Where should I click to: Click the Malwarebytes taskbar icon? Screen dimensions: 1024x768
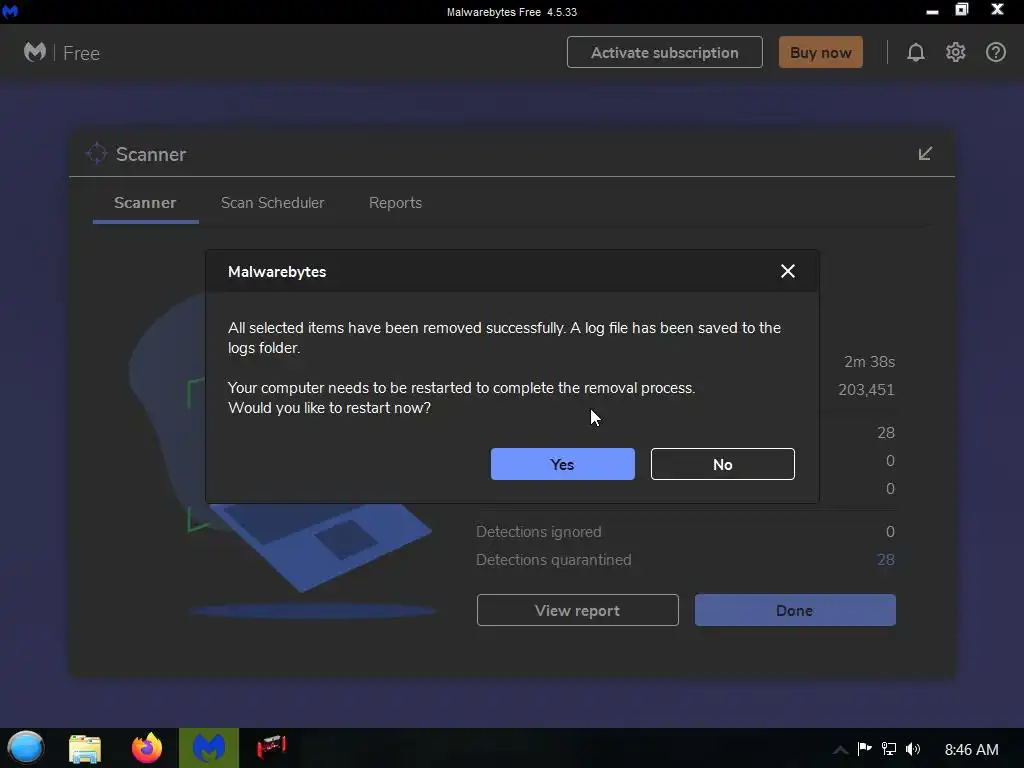pos(209,748)
